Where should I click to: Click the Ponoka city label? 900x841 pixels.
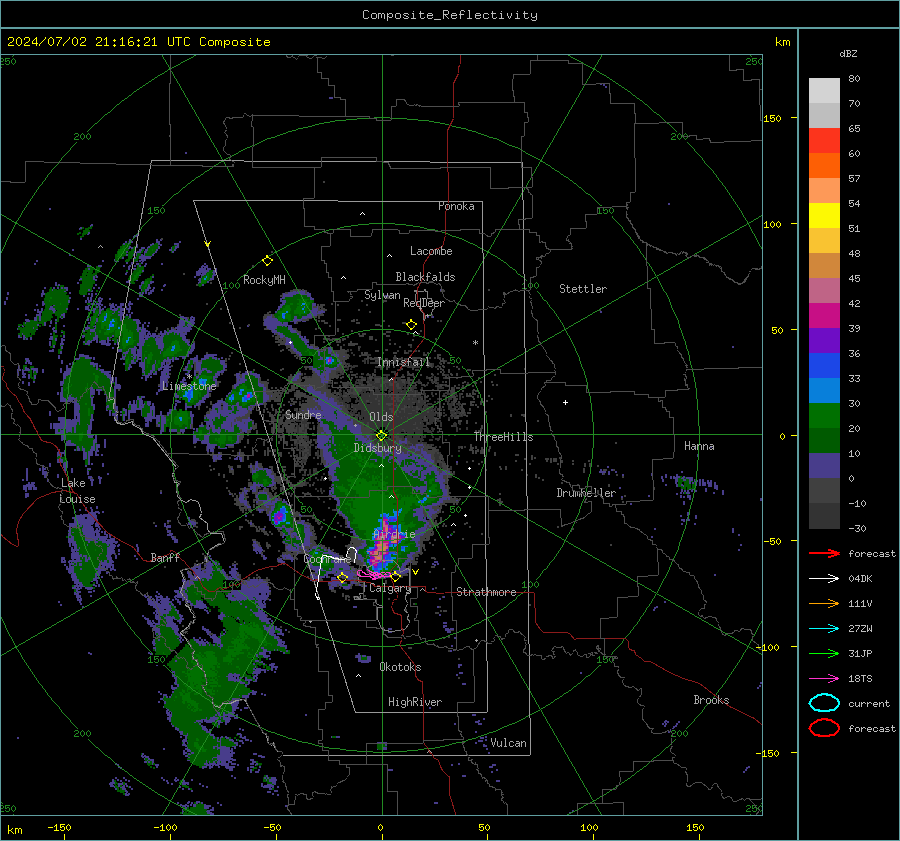[456, 206]
